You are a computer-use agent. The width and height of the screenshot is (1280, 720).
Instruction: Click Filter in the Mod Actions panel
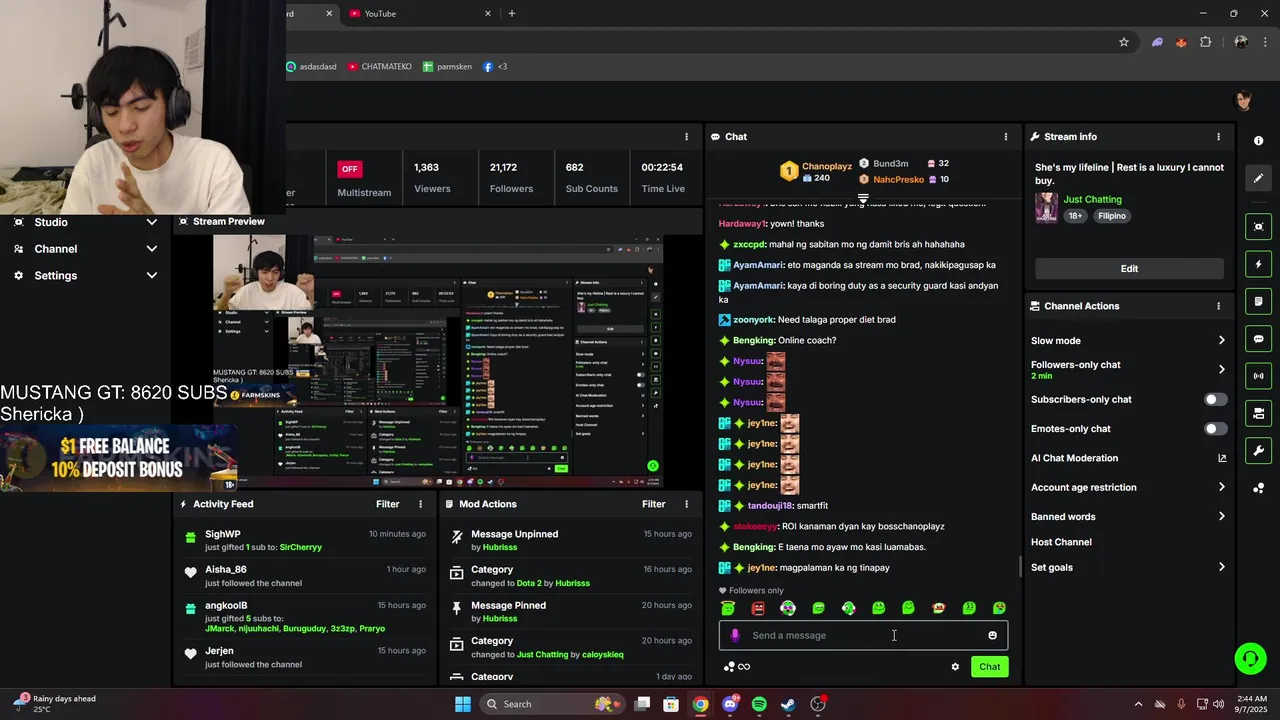click(653, 504)
